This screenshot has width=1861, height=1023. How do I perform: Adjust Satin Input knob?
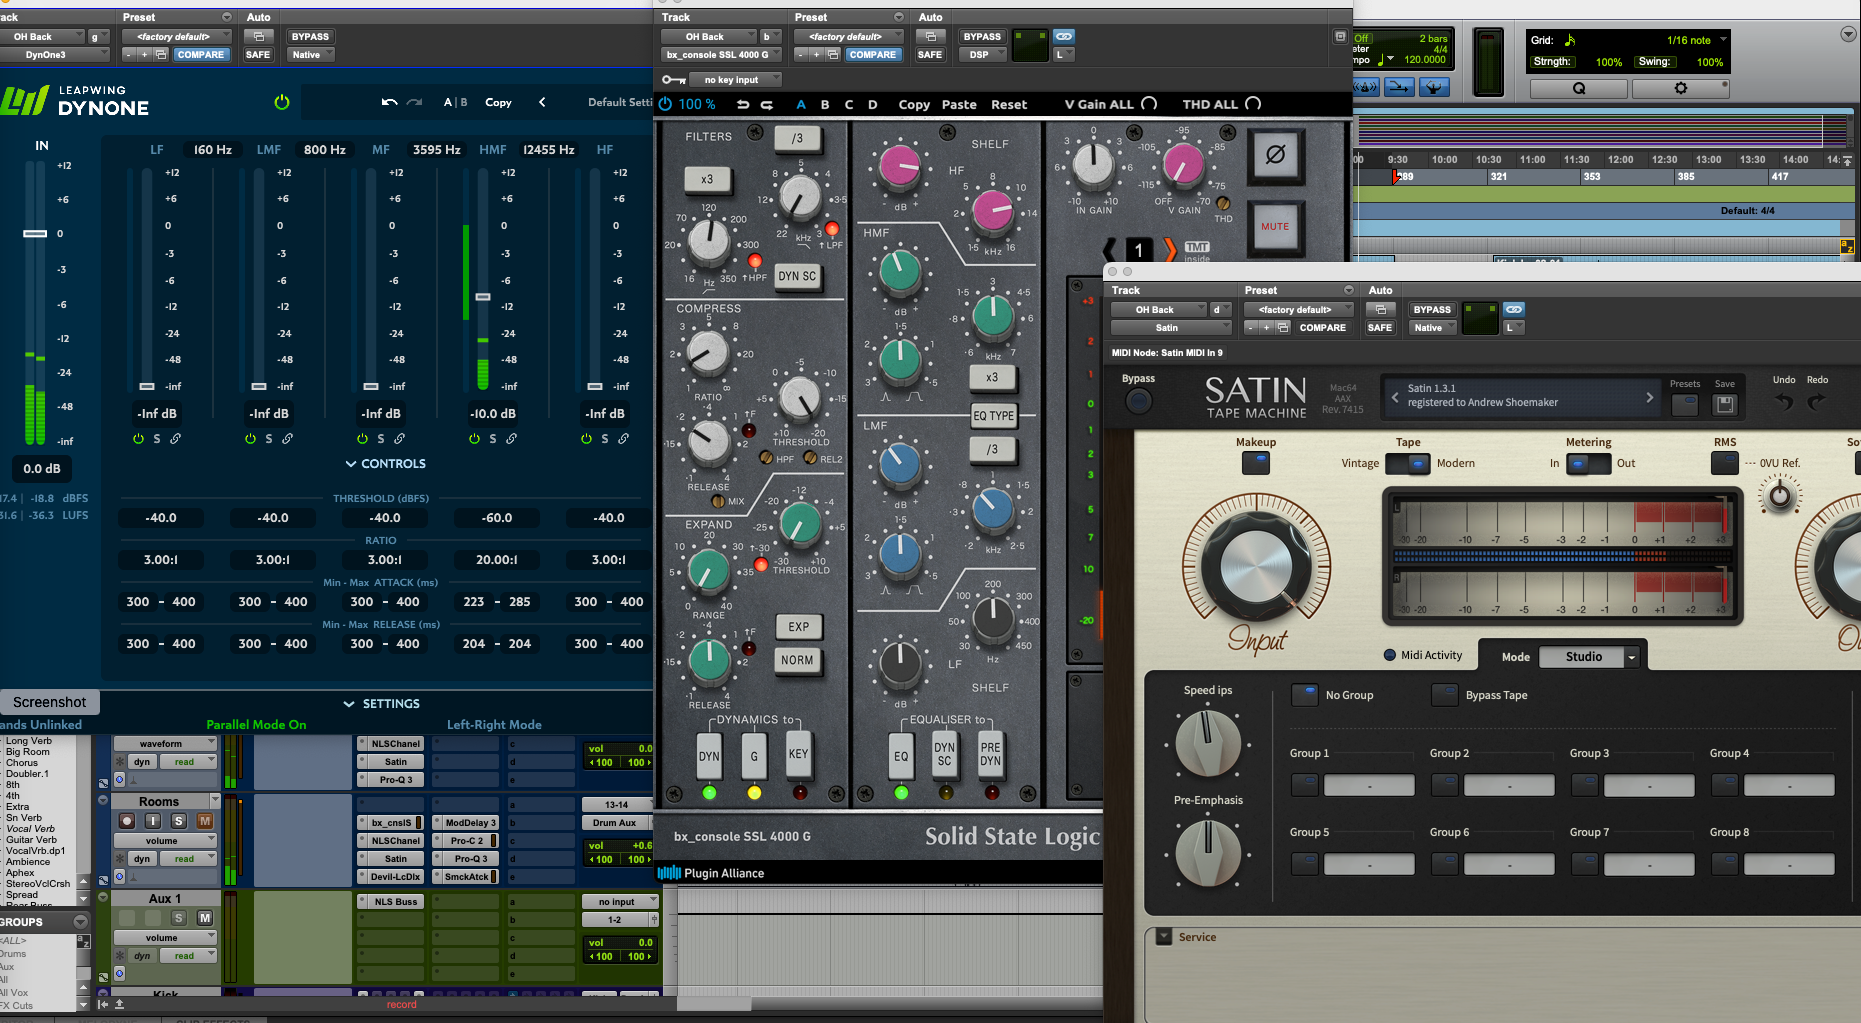coord(1257,567)
